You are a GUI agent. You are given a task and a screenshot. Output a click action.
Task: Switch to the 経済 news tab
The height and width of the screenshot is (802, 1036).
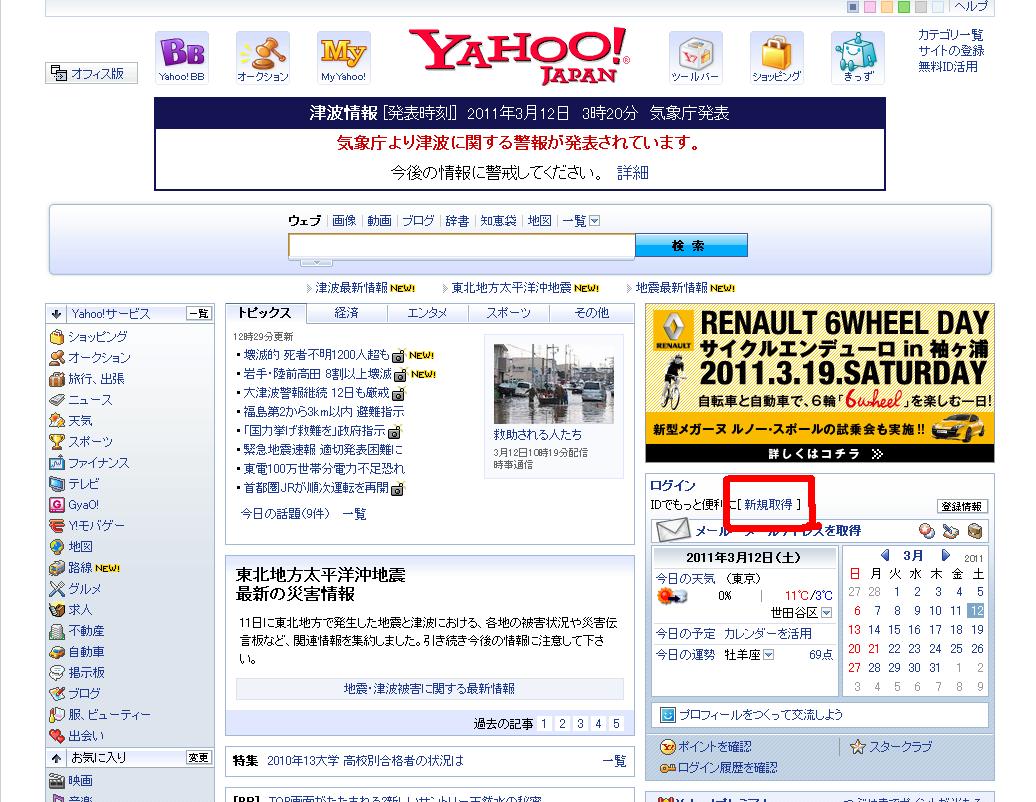pyautogui.click(x=346, y=313)
